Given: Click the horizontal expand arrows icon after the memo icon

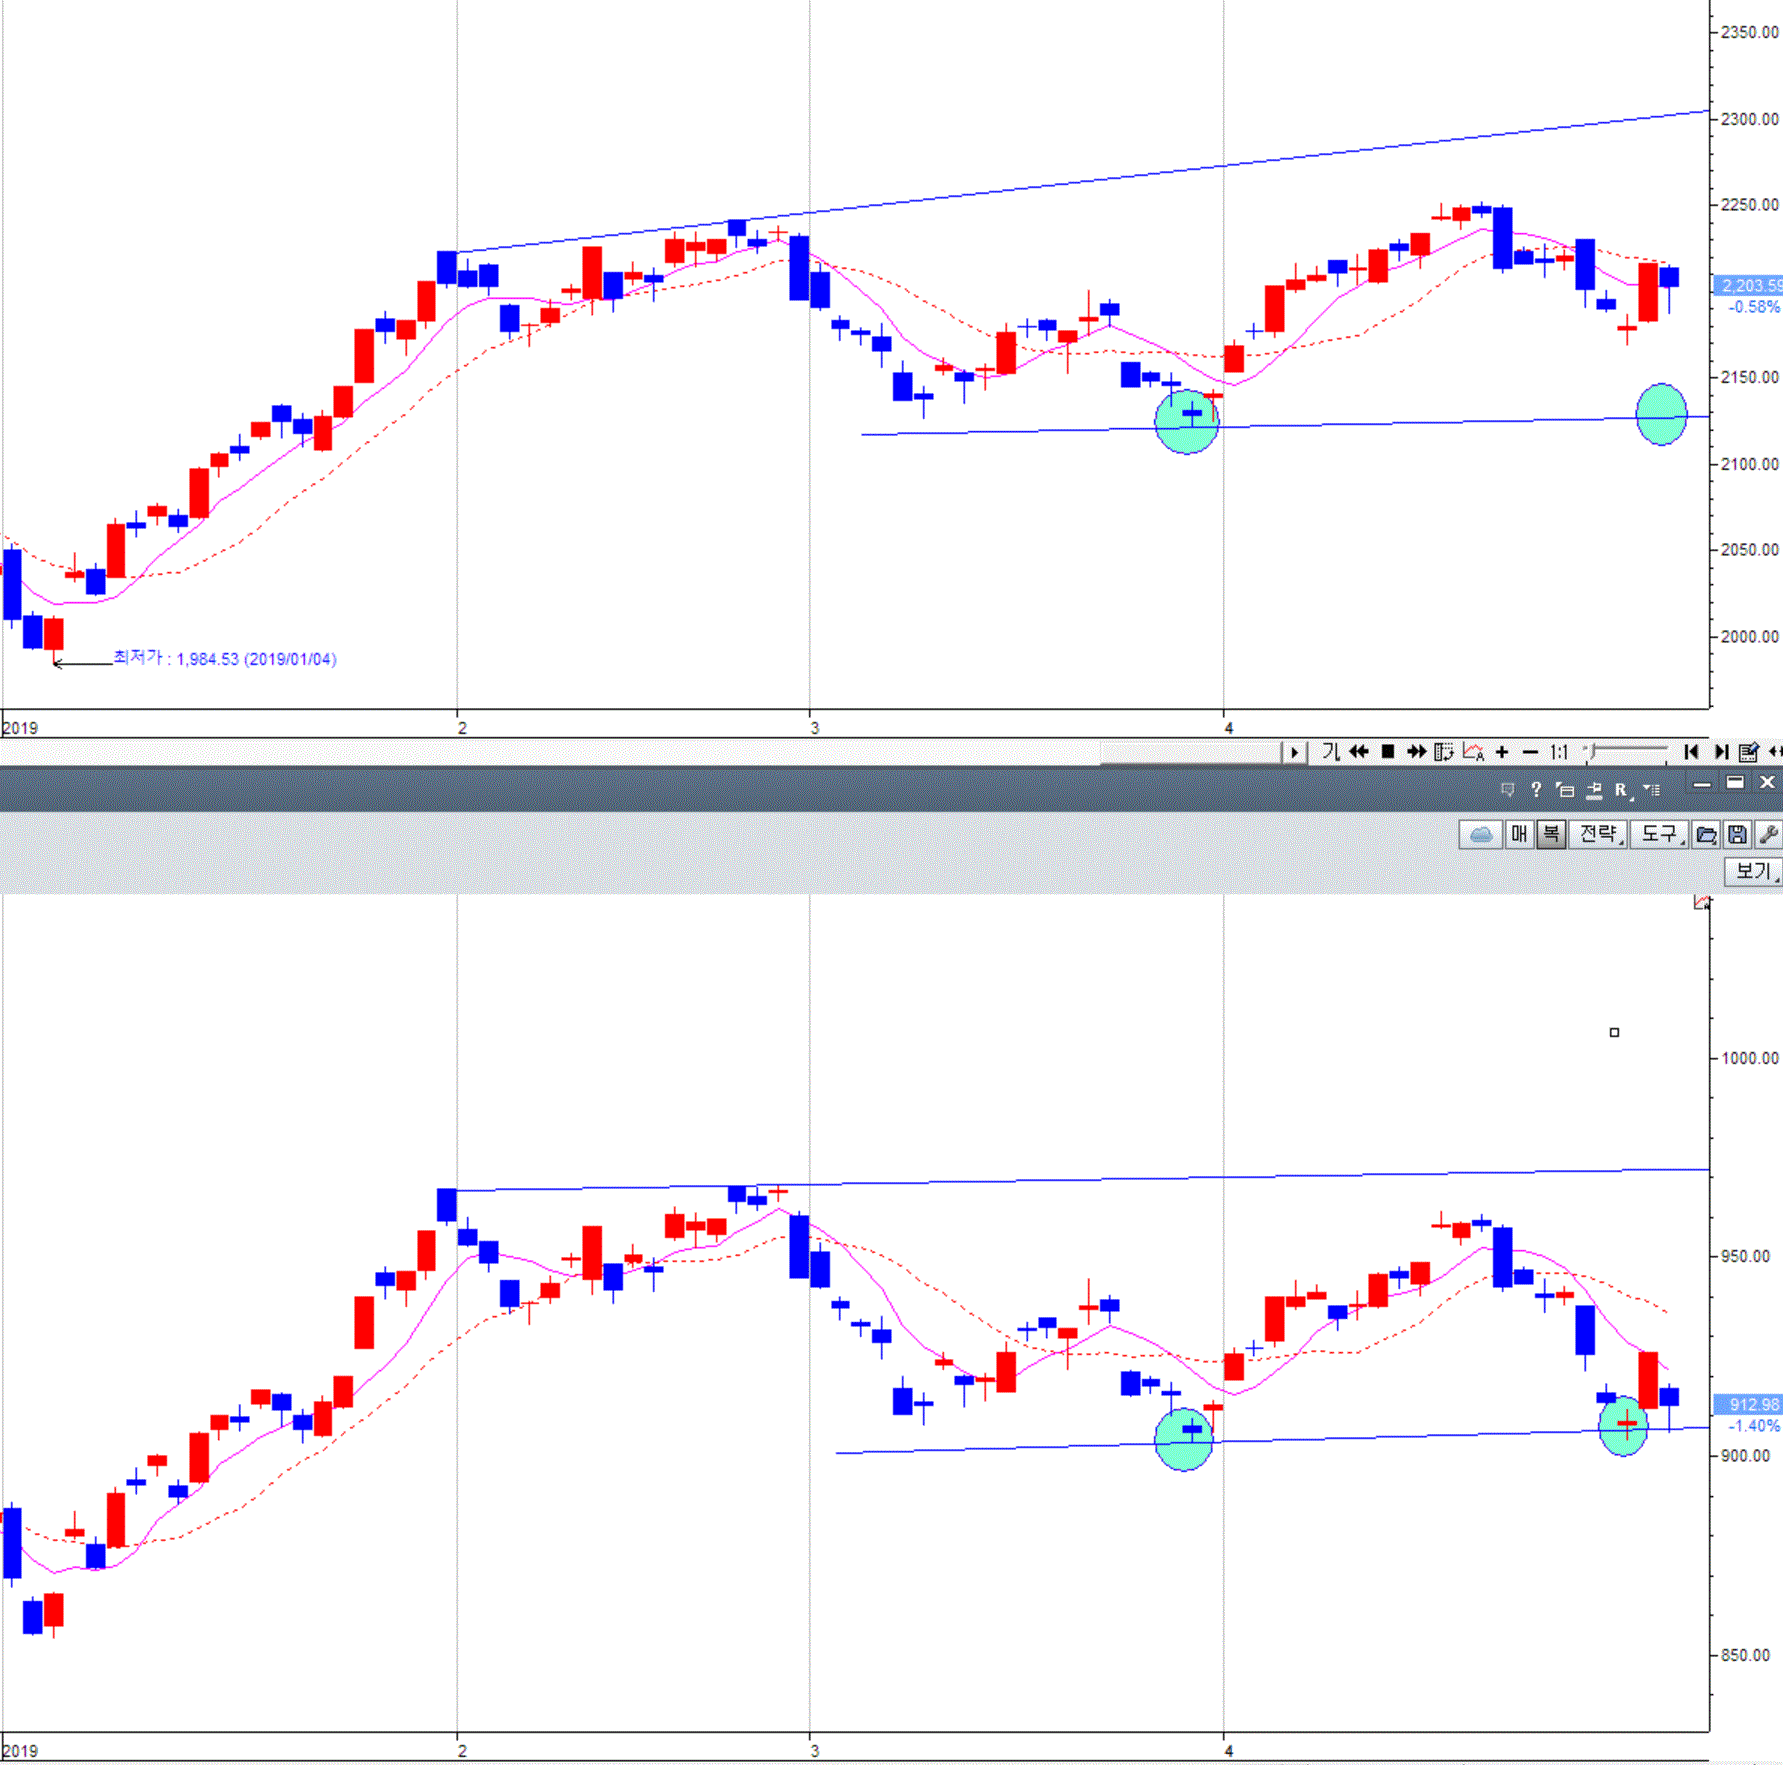Looking at the screenshot, I should [x=1775, y=752].
